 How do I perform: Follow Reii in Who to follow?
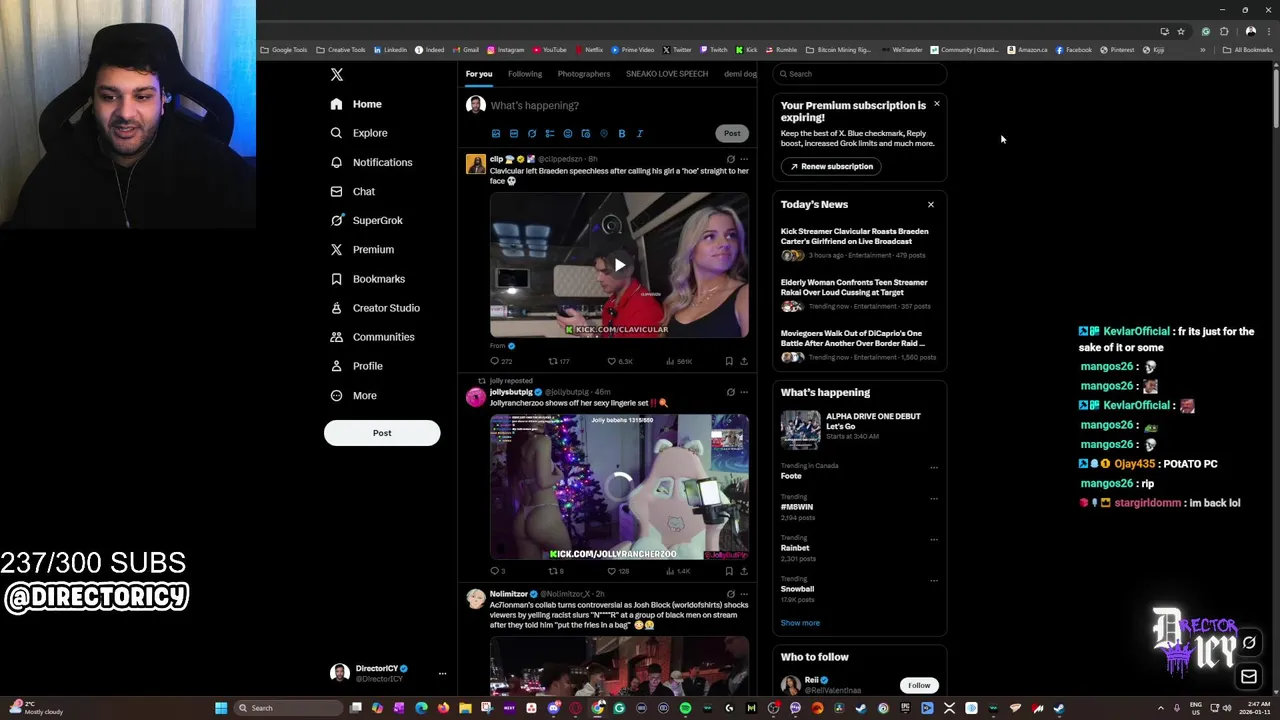pyautogui.click(x=919, y=685)
